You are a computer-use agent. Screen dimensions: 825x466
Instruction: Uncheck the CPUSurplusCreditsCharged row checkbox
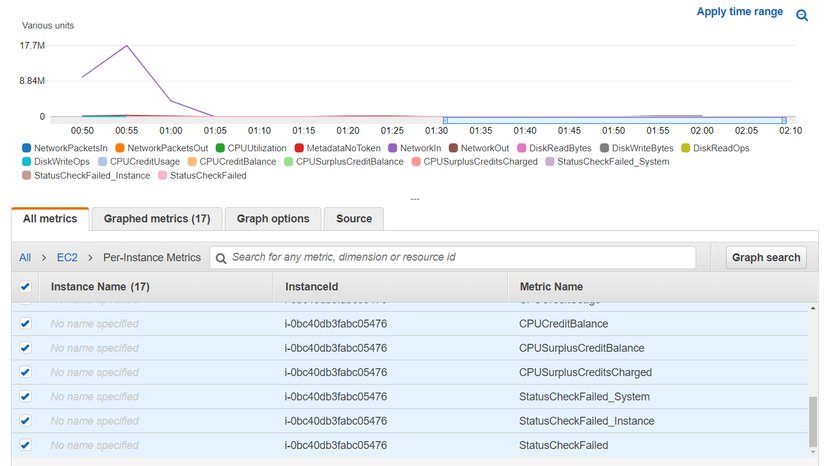click(x=25, y=372)
